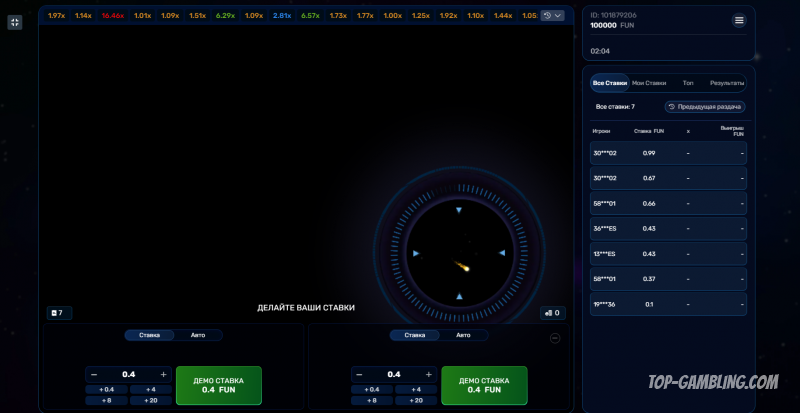Image resolution: width=800 pixels, height=413 pixels.
Task: Click the fullscreen toggle icon at top left
Action: [x=15, y=22]
